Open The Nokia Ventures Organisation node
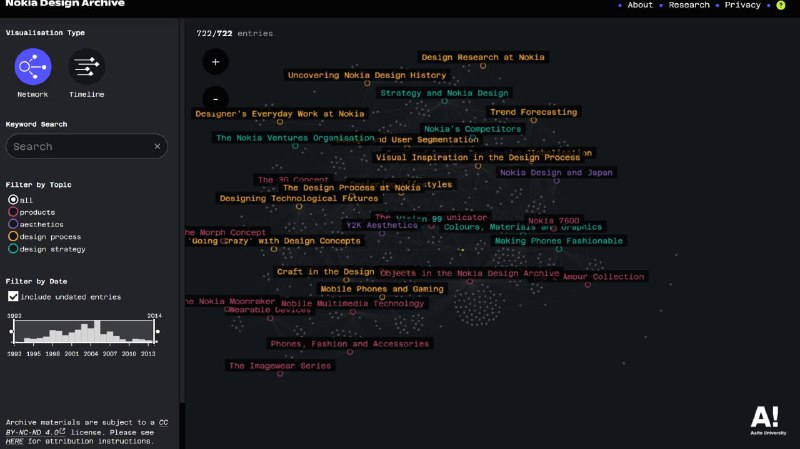 pos(295,138)
